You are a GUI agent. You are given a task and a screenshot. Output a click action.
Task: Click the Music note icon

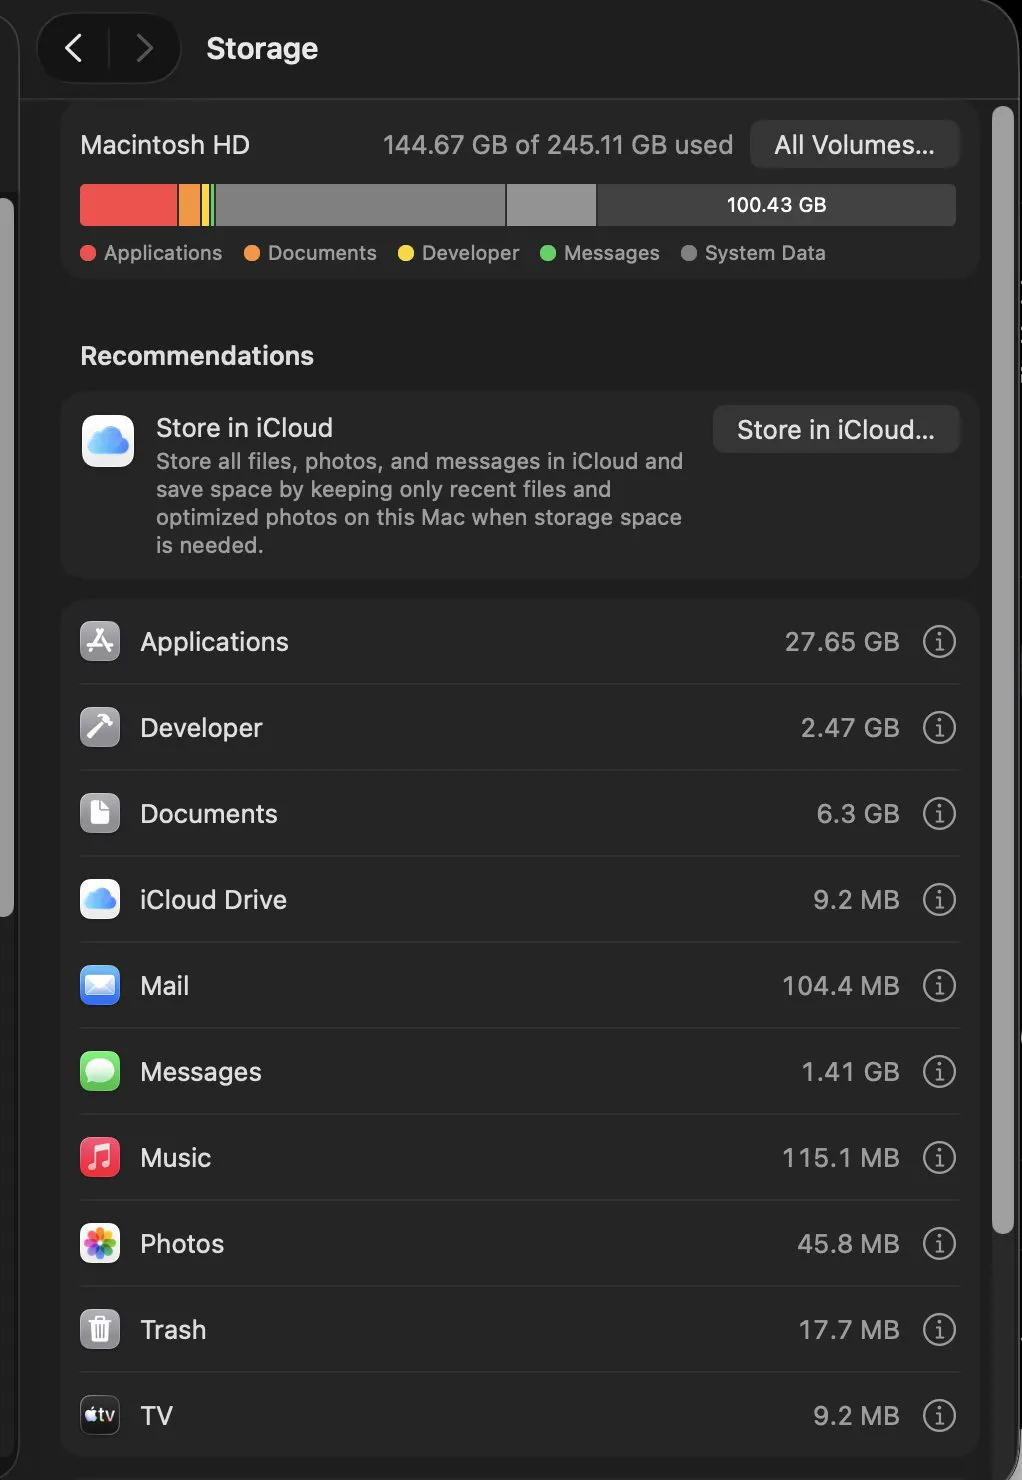click(x=100, y=1157)
